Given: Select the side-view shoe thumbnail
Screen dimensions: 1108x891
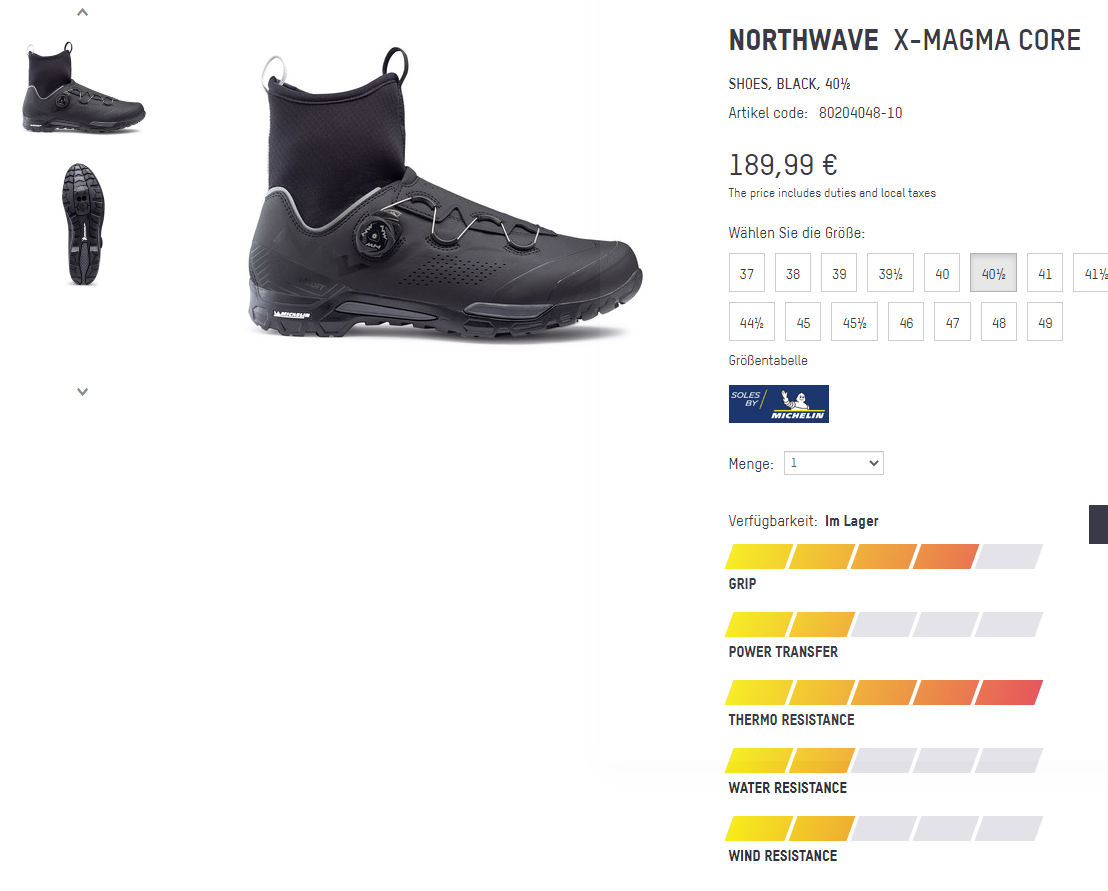Looking at the screenshot, I should [84, 88].
